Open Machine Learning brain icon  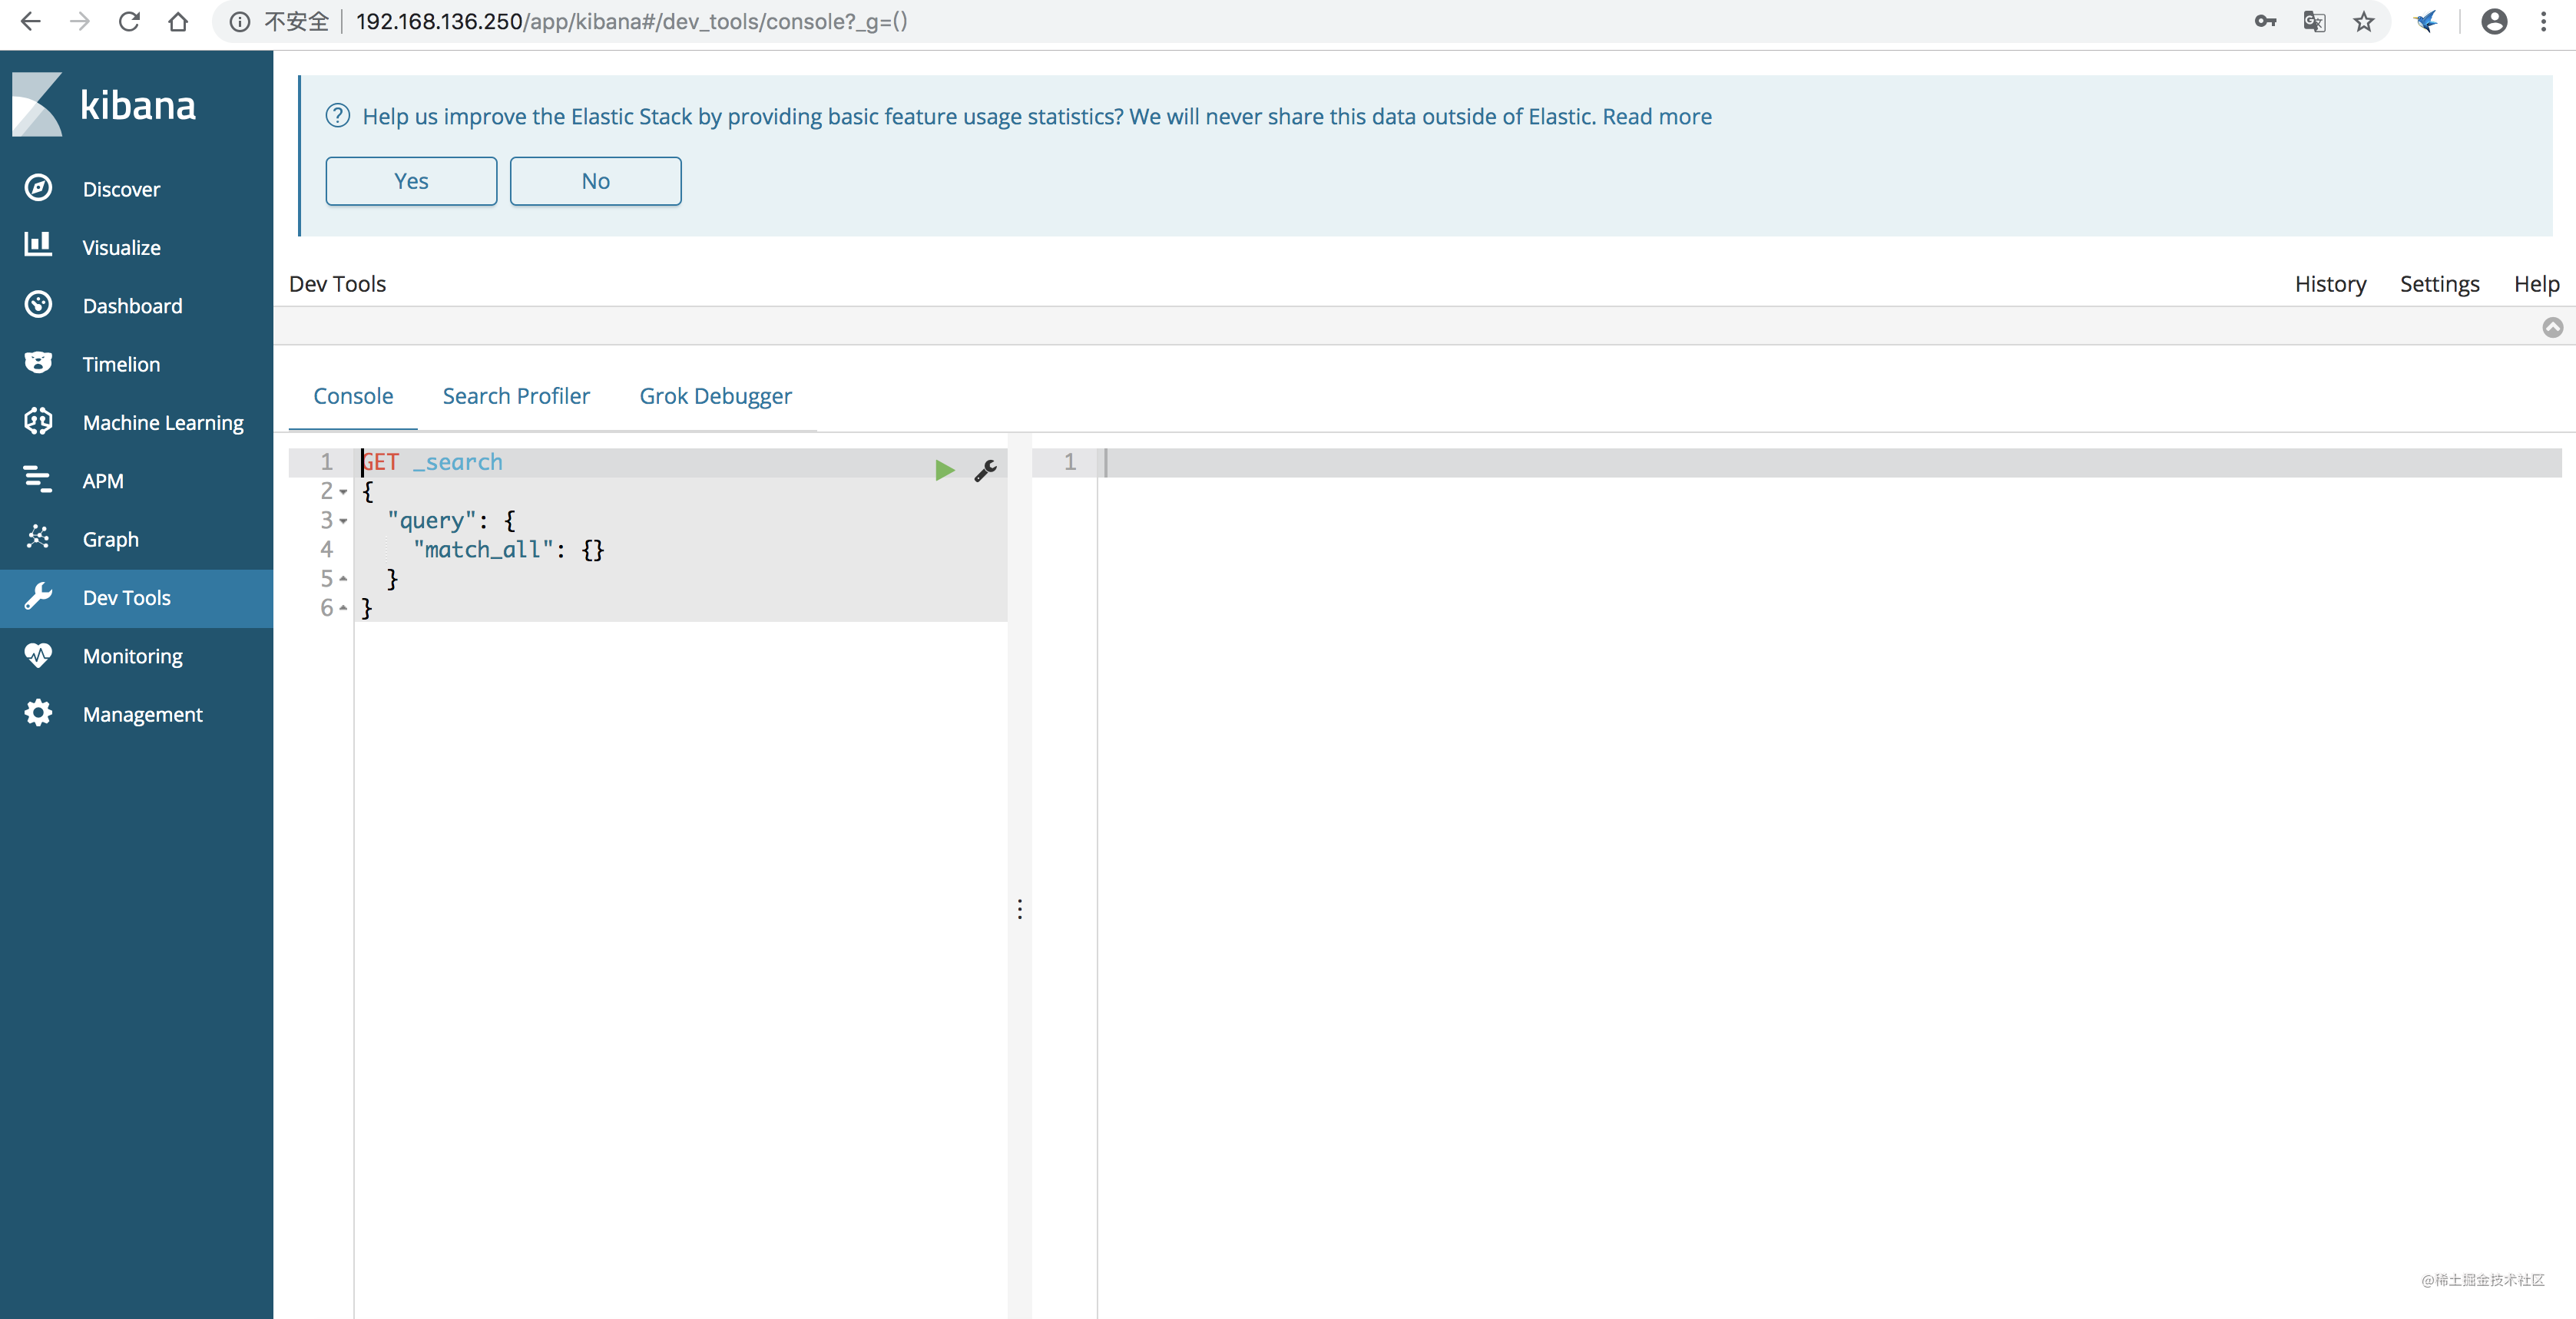point(38,421)
